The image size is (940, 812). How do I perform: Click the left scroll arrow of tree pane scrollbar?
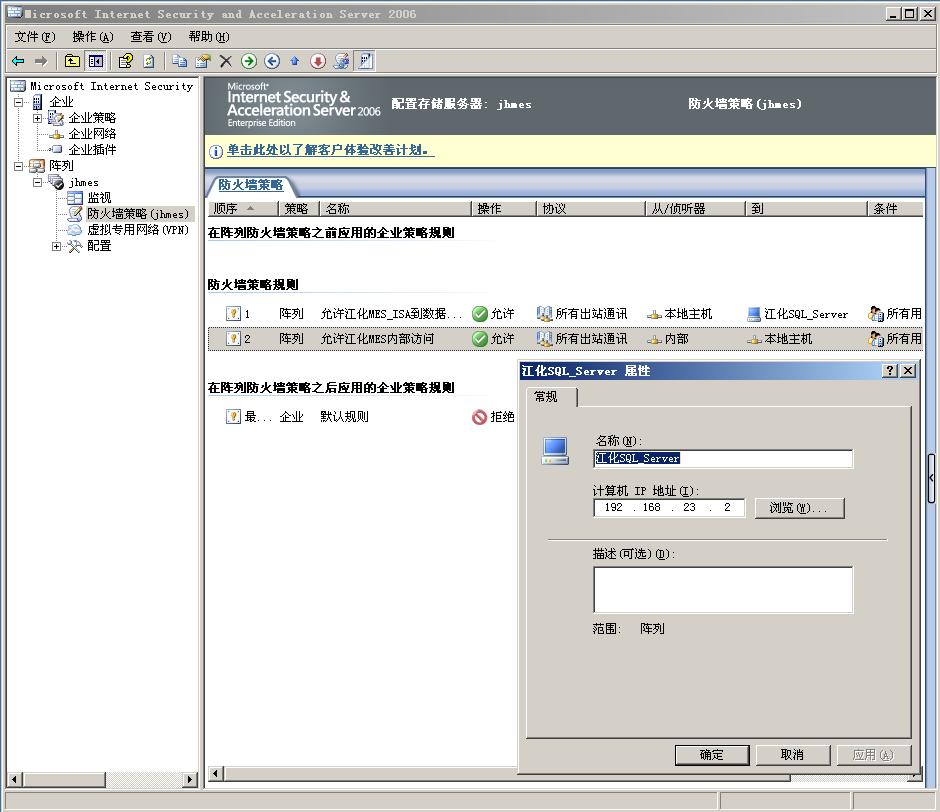pos(14,780)
